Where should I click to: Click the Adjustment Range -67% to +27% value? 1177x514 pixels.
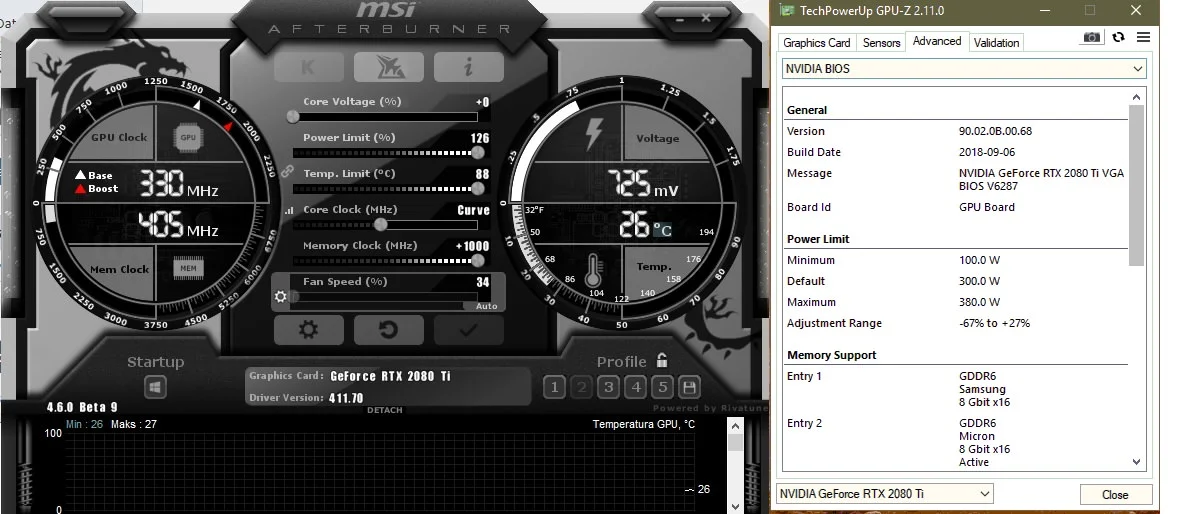pyautogui.click(x=995, y=323)
